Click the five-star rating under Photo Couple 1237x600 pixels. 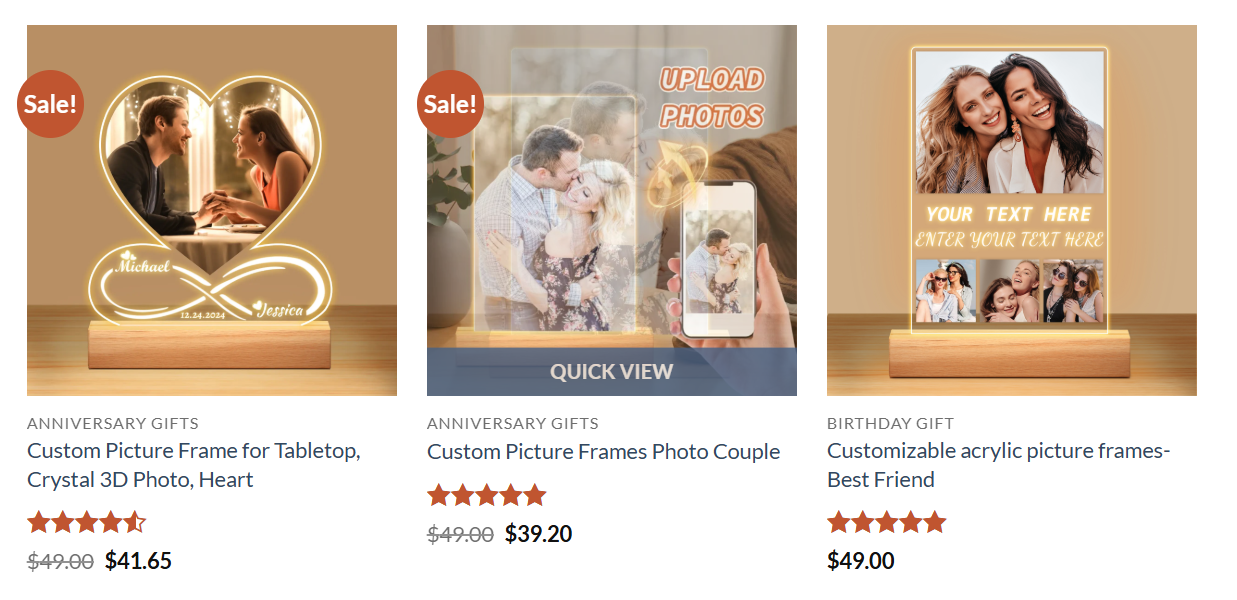(x=487, y=494)
